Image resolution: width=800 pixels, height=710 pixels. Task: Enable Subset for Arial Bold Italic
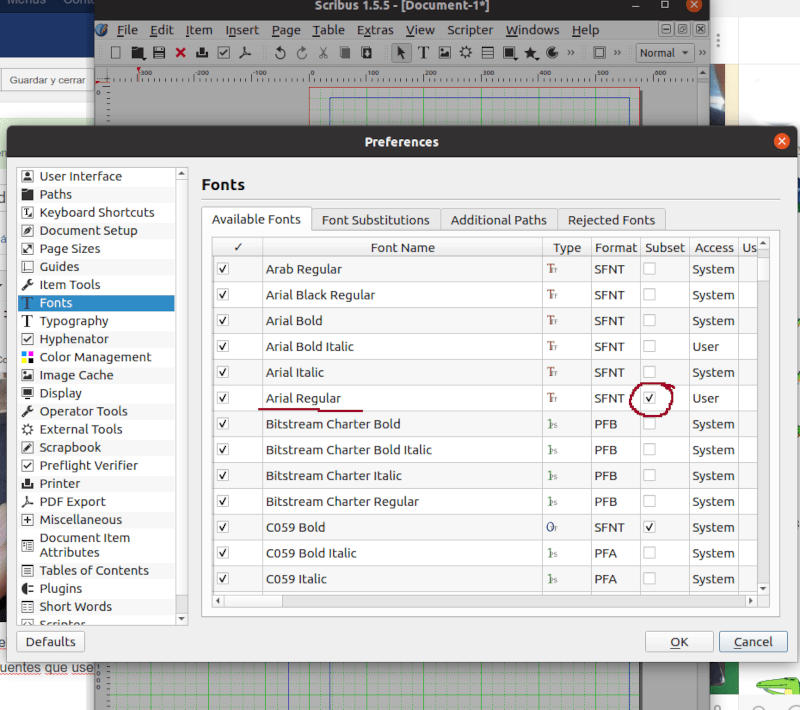point(649,346)
